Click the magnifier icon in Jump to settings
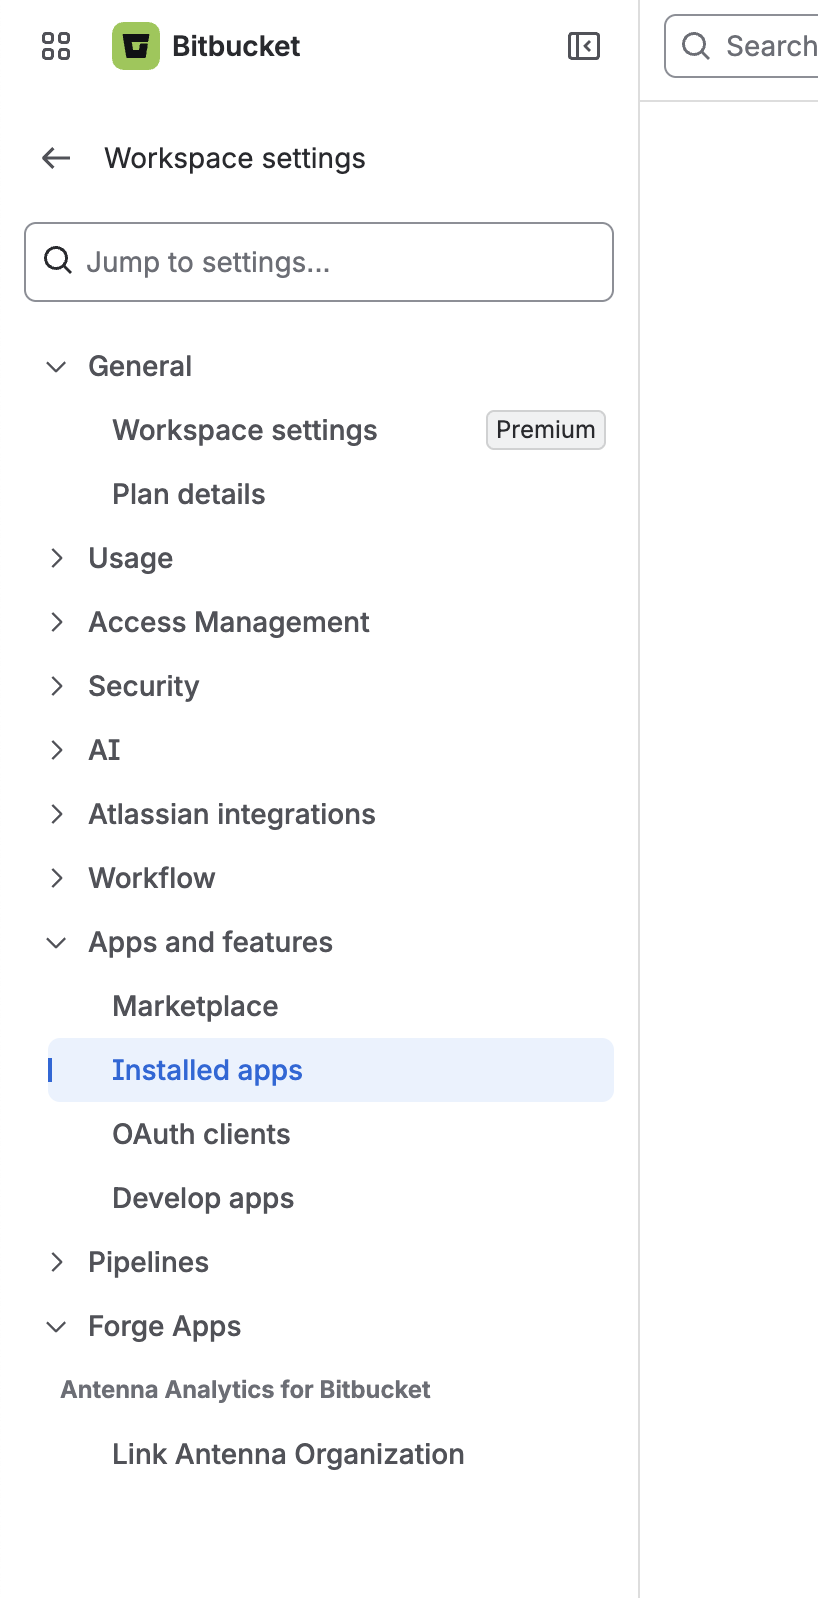The height and width of the screenshot is (1598, 818). [x=58, y=261]
